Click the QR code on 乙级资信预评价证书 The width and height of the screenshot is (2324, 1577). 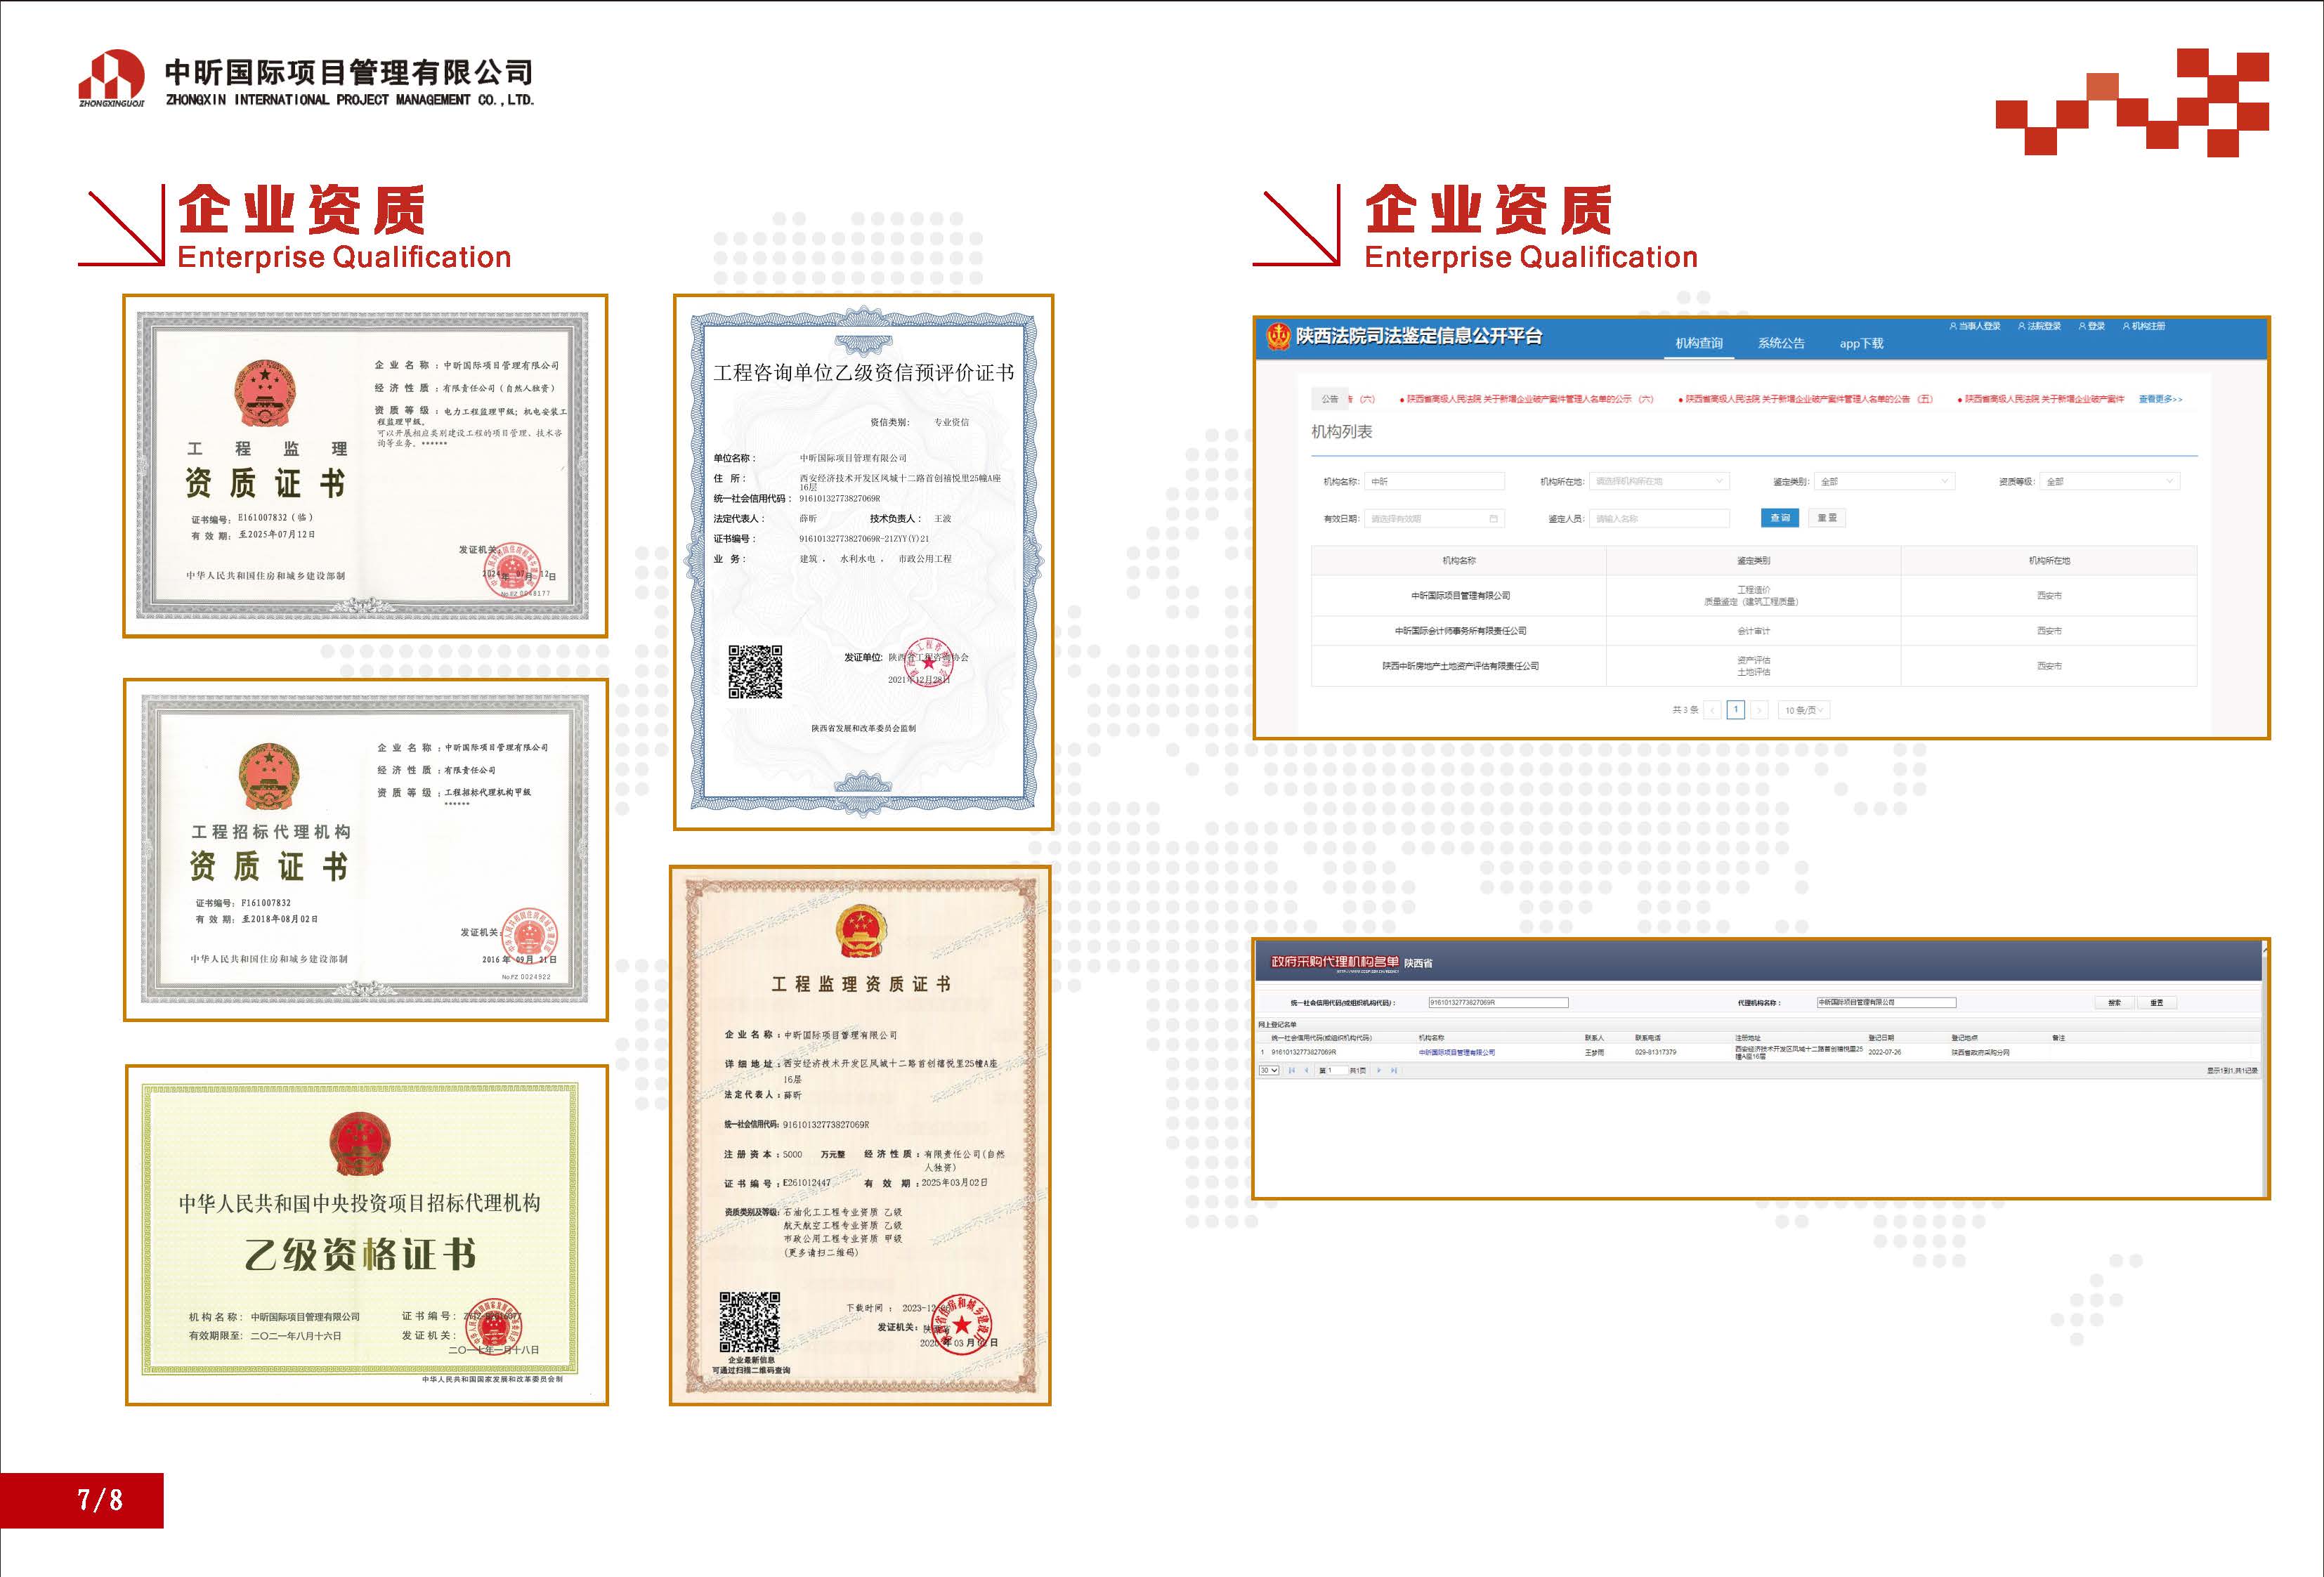pos(755,671)
